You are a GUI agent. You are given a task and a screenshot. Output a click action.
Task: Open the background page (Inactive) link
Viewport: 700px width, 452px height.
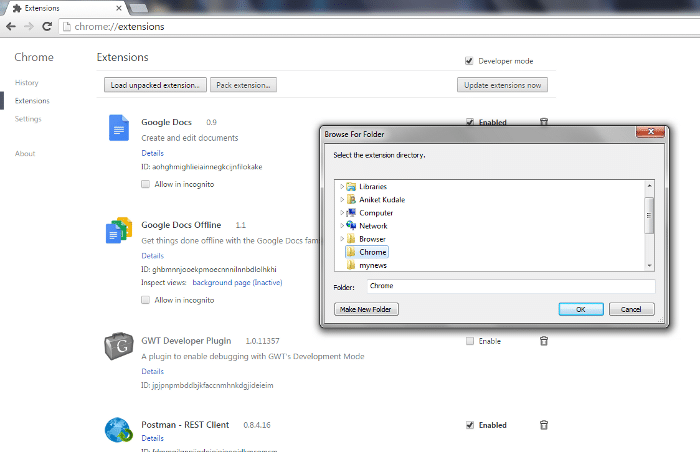(237, 283)
